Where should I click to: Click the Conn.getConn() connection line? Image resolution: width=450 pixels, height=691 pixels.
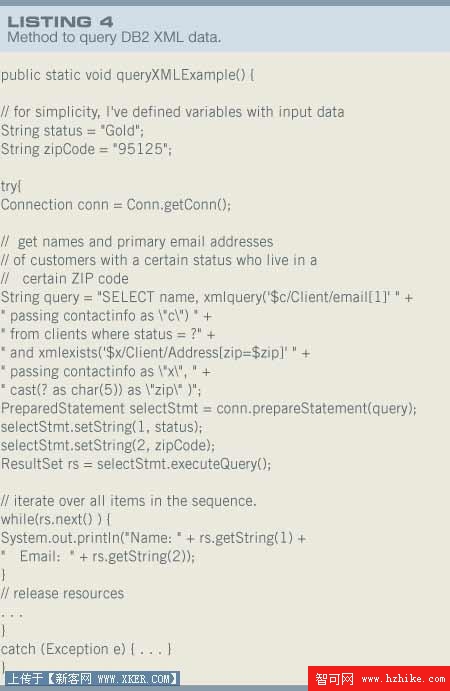click(x=116, y=205)
